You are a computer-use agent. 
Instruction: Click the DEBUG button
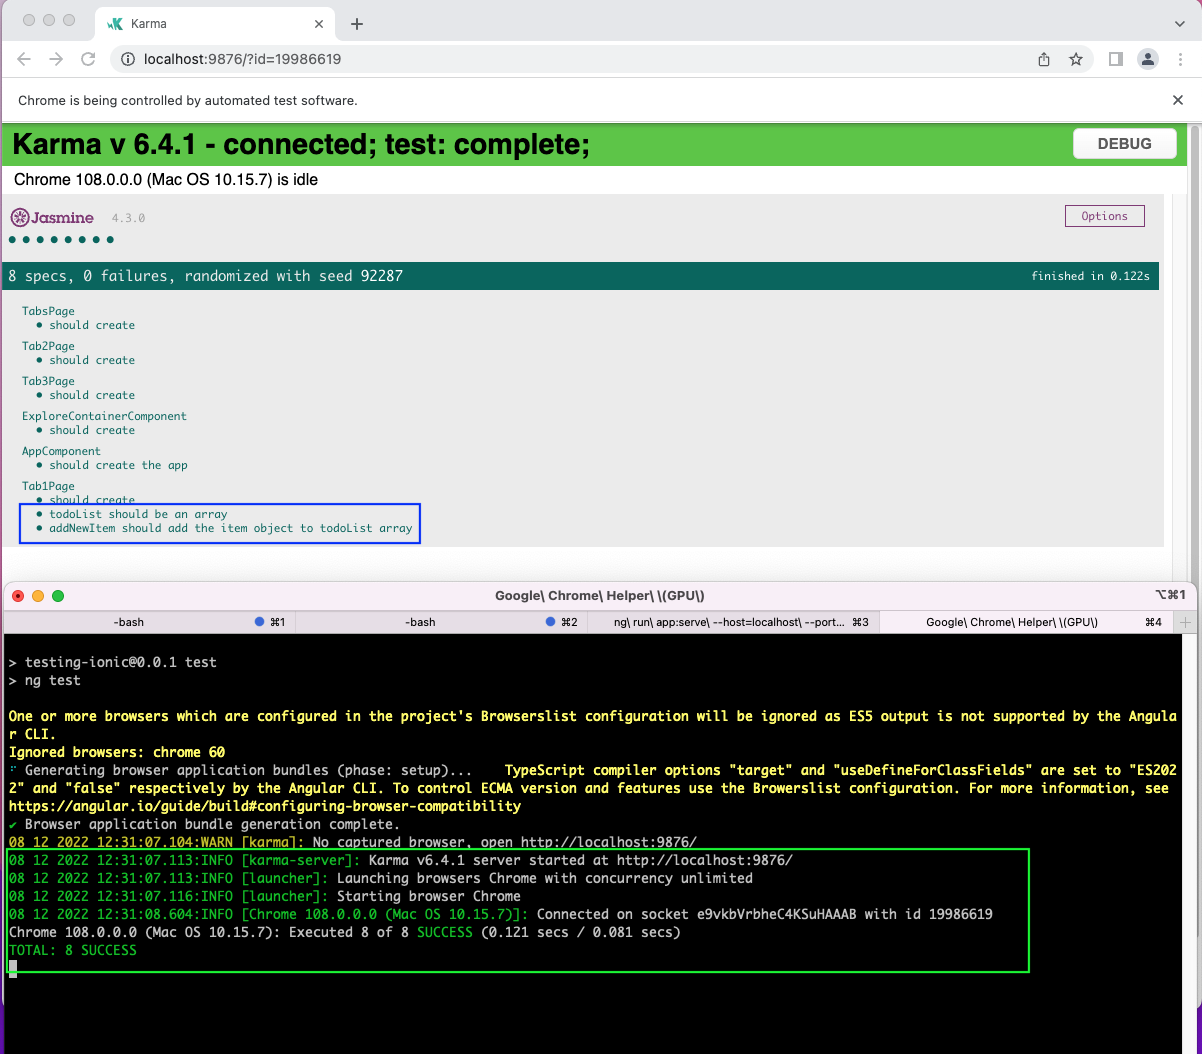click(x=1125, y=144)
